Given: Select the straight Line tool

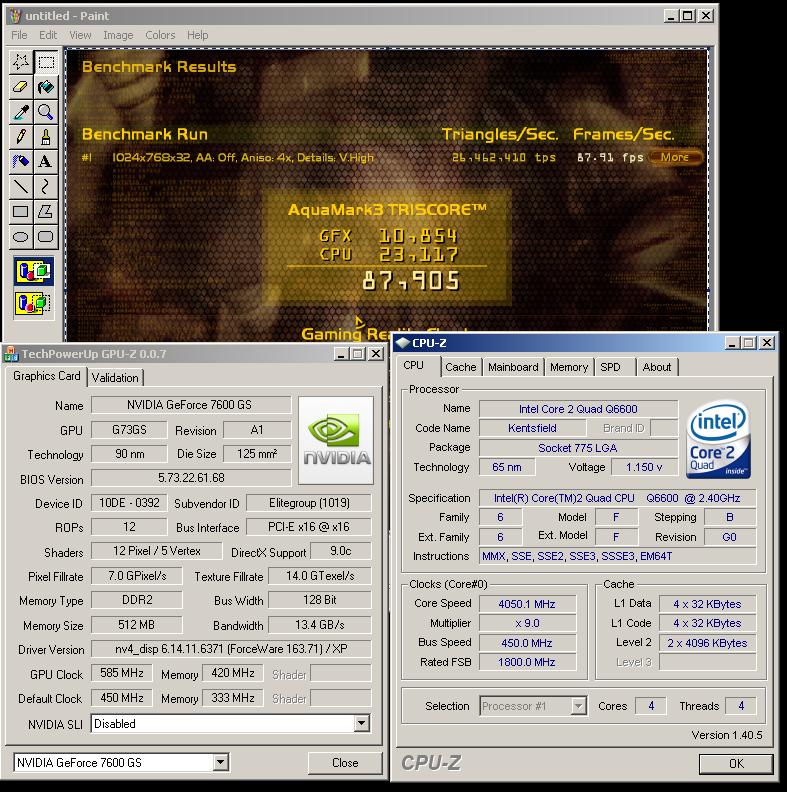Looking at the screenshot, I should [21, 186].
